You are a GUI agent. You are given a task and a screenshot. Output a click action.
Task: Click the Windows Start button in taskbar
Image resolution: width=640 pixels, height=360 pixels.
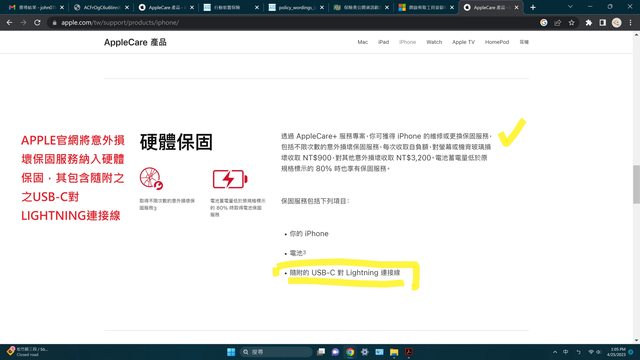tap(231, 352)
